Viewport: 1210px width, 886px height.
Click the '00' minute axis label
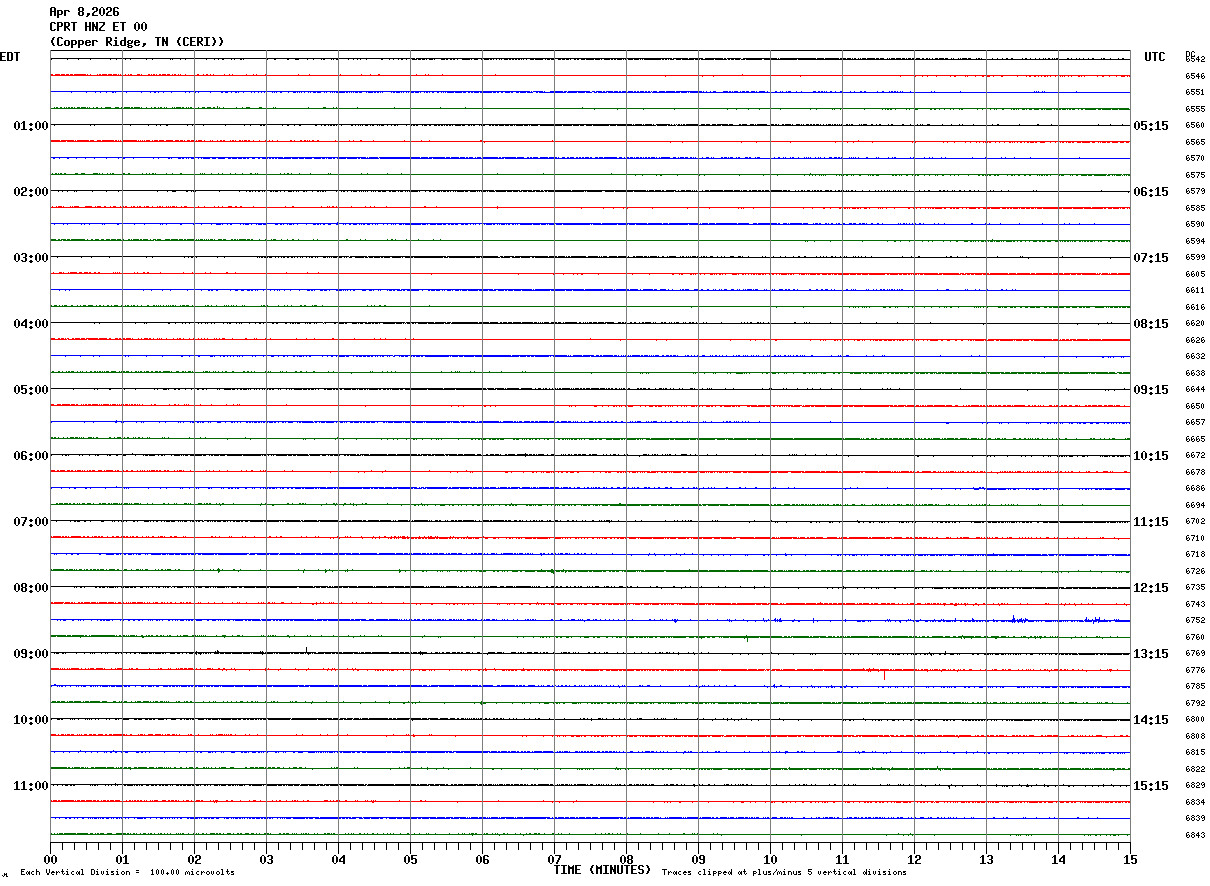pos(50,860)
